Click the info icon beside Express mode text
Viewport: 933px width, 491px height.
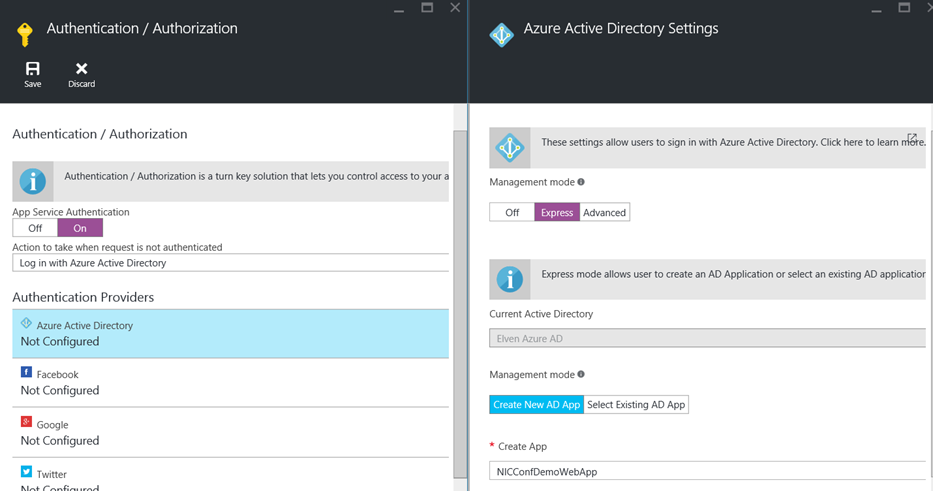(x=510, y=279)
